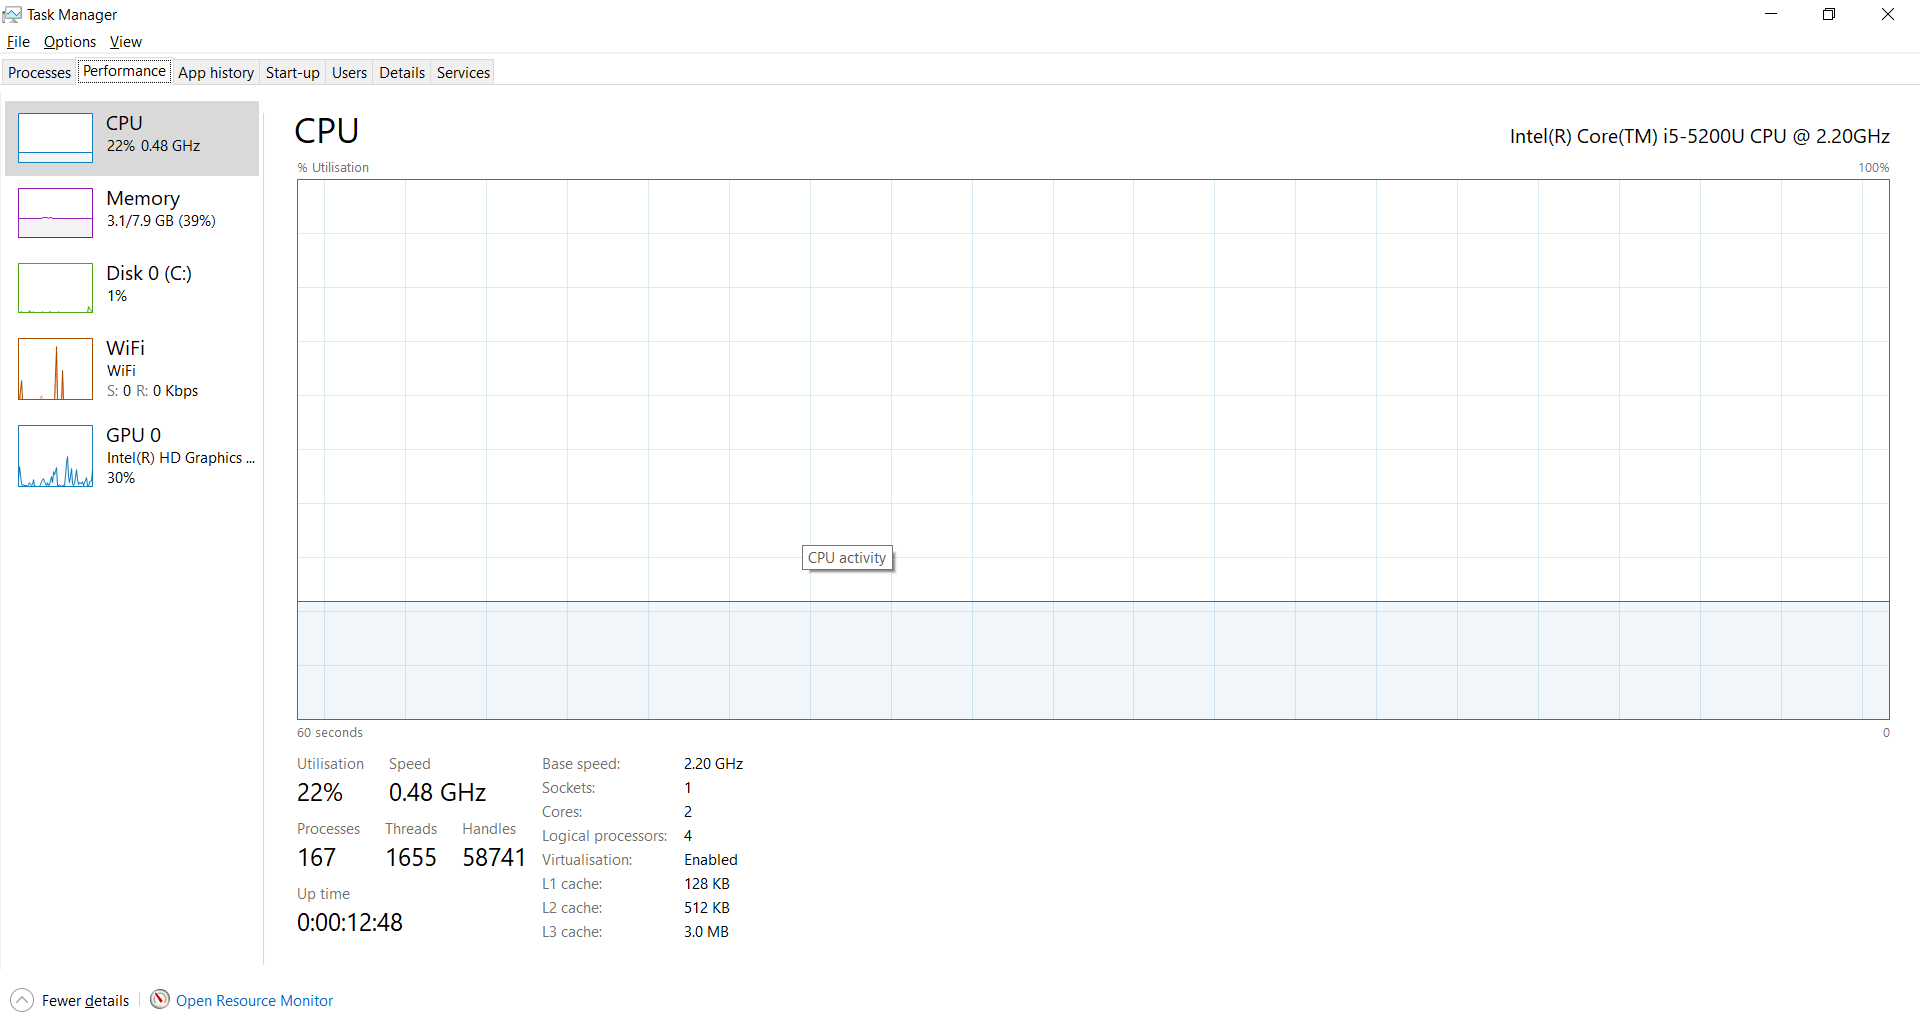Open the Services tab
Image resolution: width=1920 pixels, height=1030 pixels.
point(463,73)
